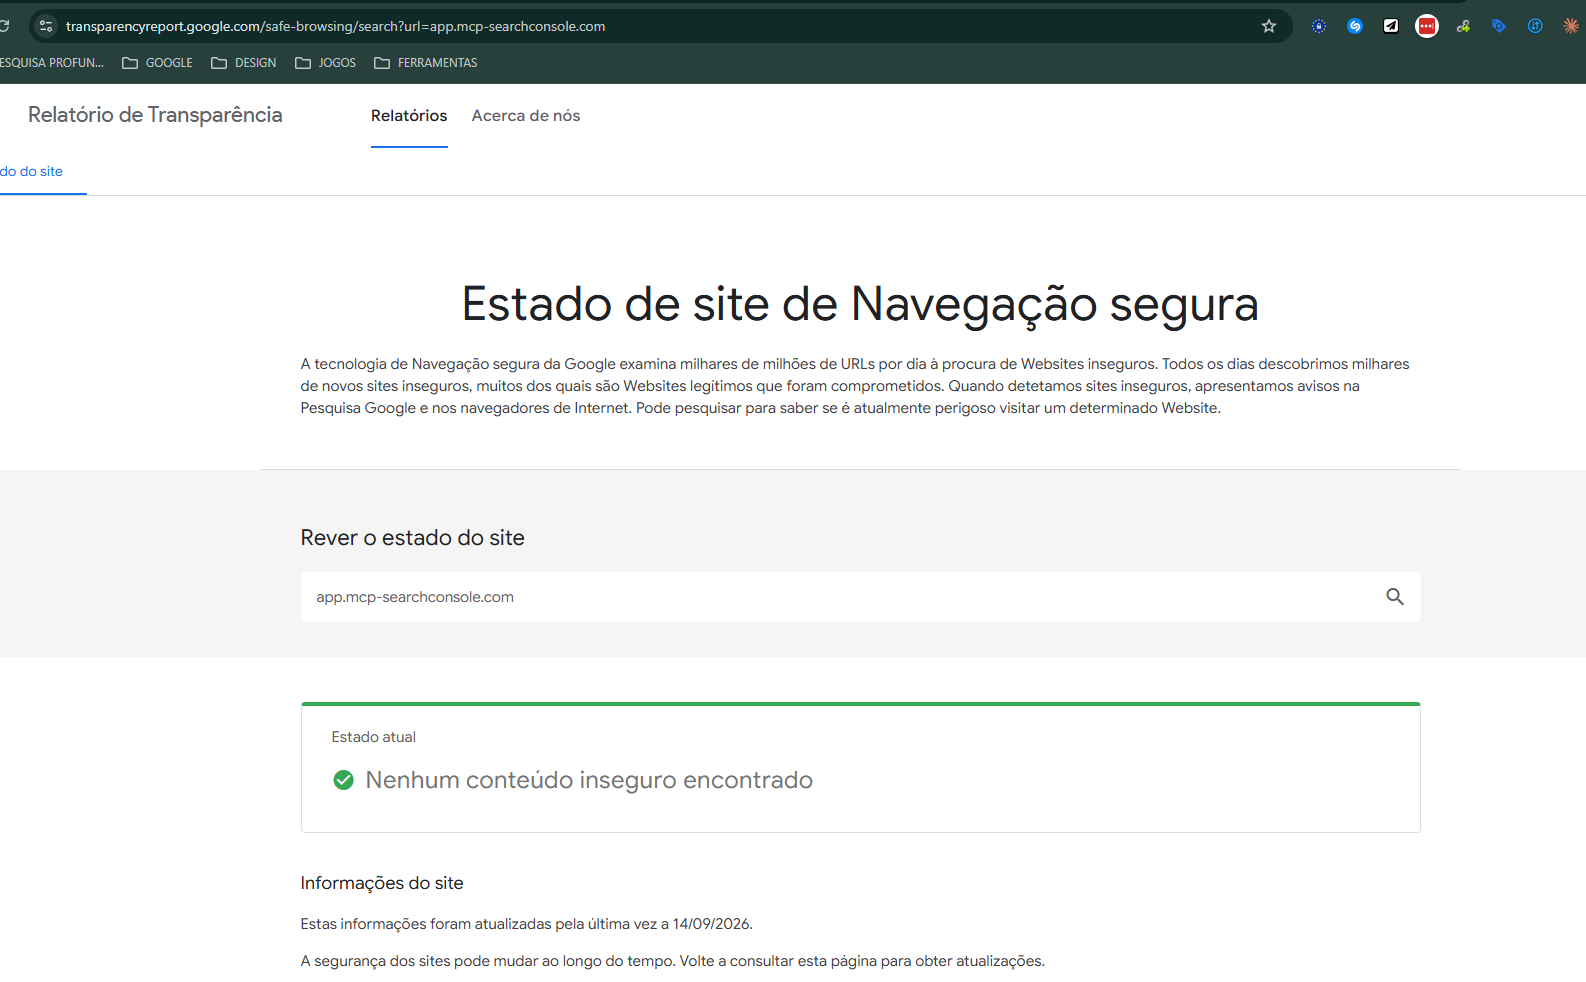Open the paper plane extension icon
Screen dimensions: 1586x982
pyautogui.click(x=1391, y=26)
